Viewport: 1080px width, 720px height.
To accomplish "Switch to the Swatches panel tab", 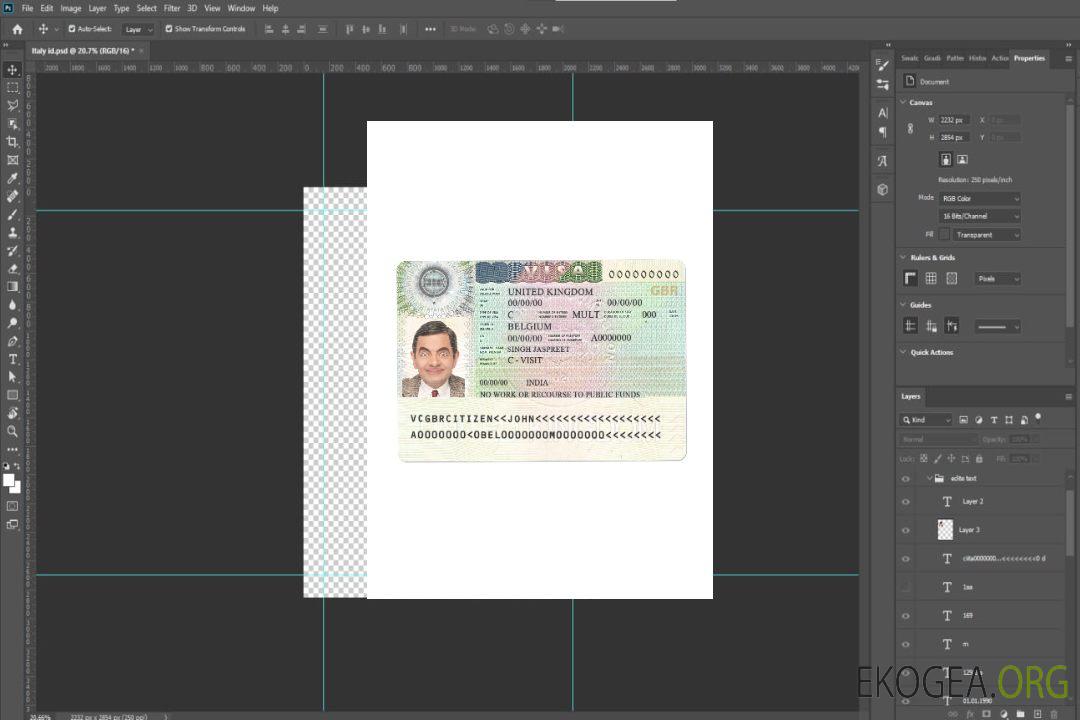I will [x=910, y=59].
